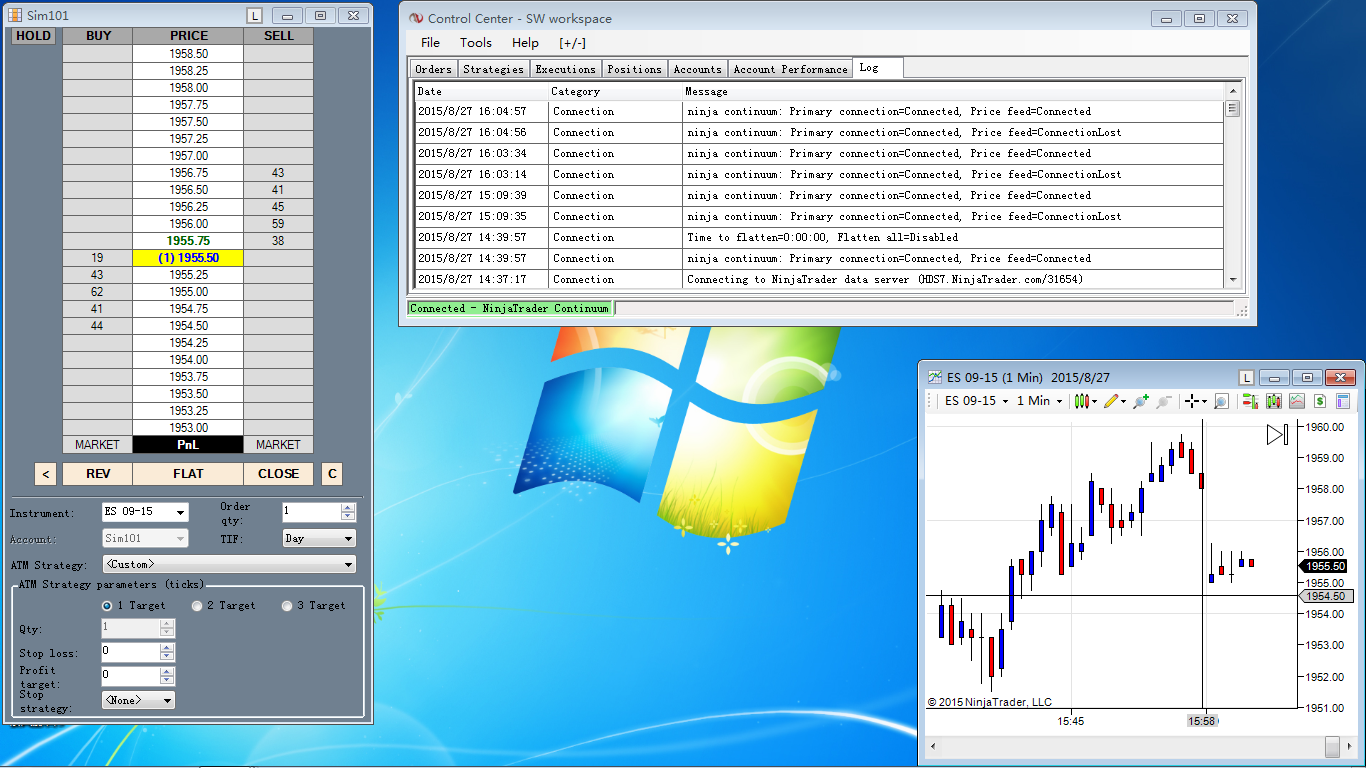Click the C button beside CLOSE
1366x768 pixels.
(x=332, y=474)
